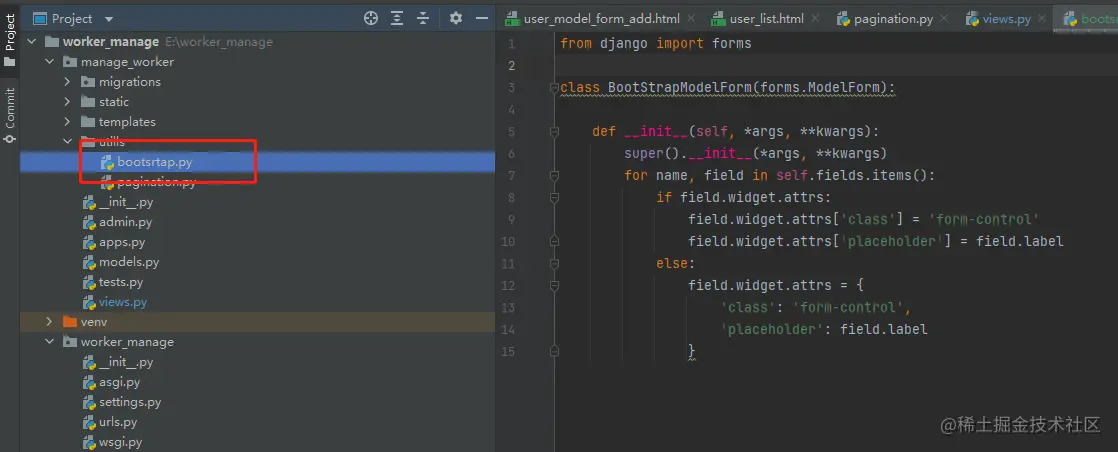Click the Select Opened File locate icon

coord(371,19)
